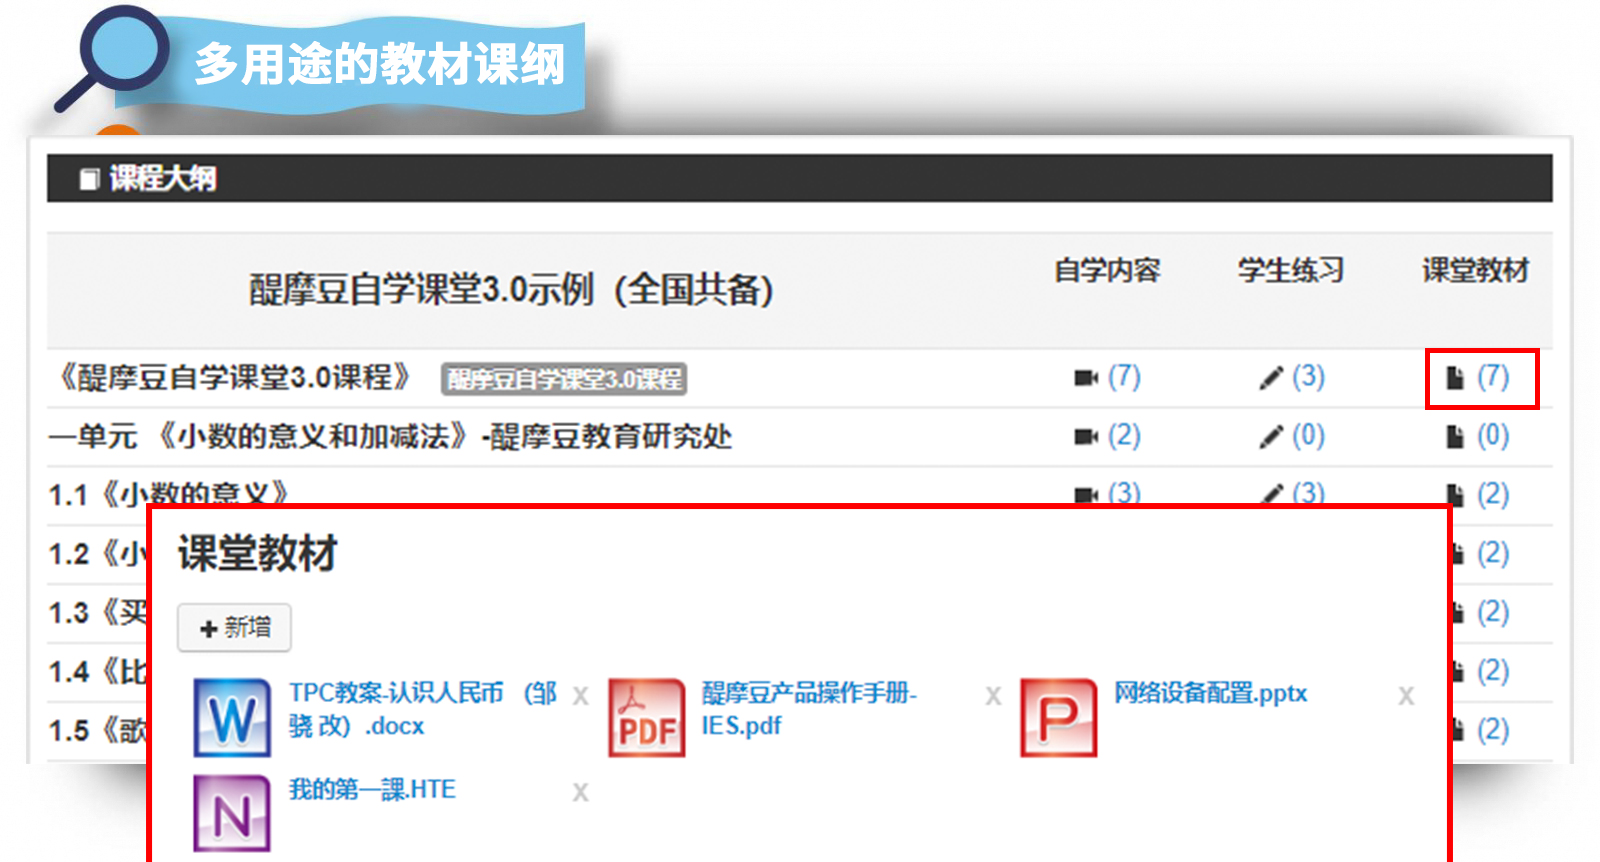The height and width of the screenshot is (862, 1600).
Task: Remove the 网络设备配置.pptx file
Action: click(x=1406, y=696)
